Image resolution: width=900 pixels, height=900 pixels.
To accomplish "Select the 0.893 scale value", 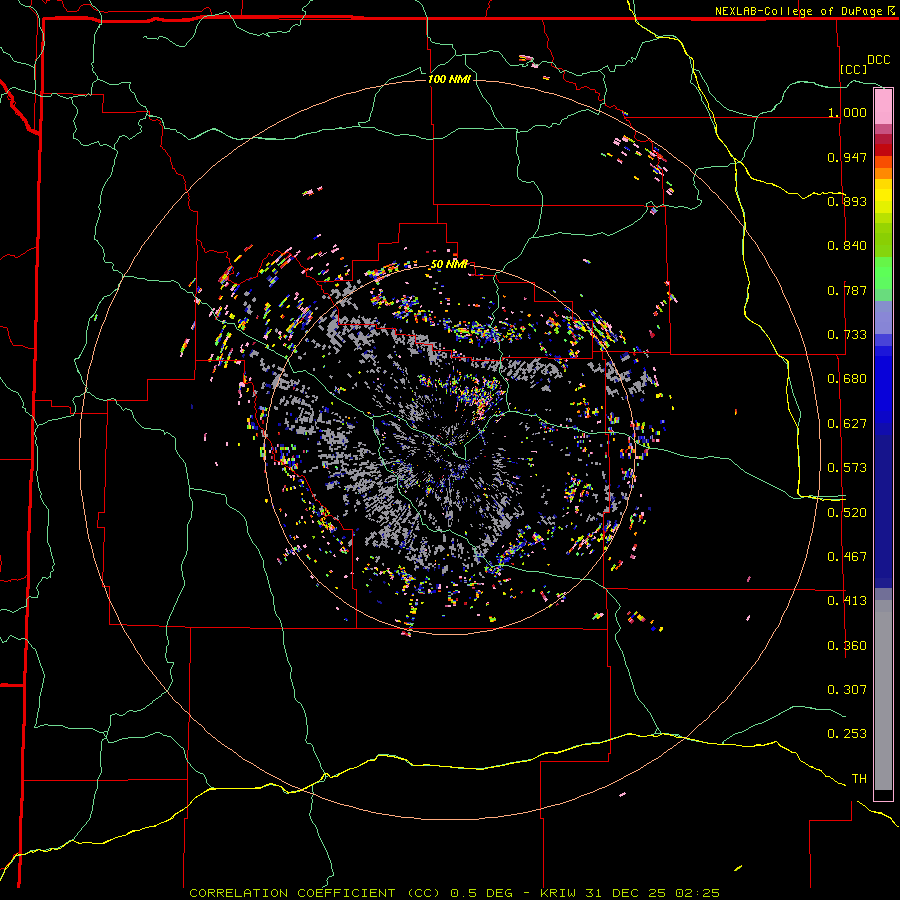I will pos(847,201).
